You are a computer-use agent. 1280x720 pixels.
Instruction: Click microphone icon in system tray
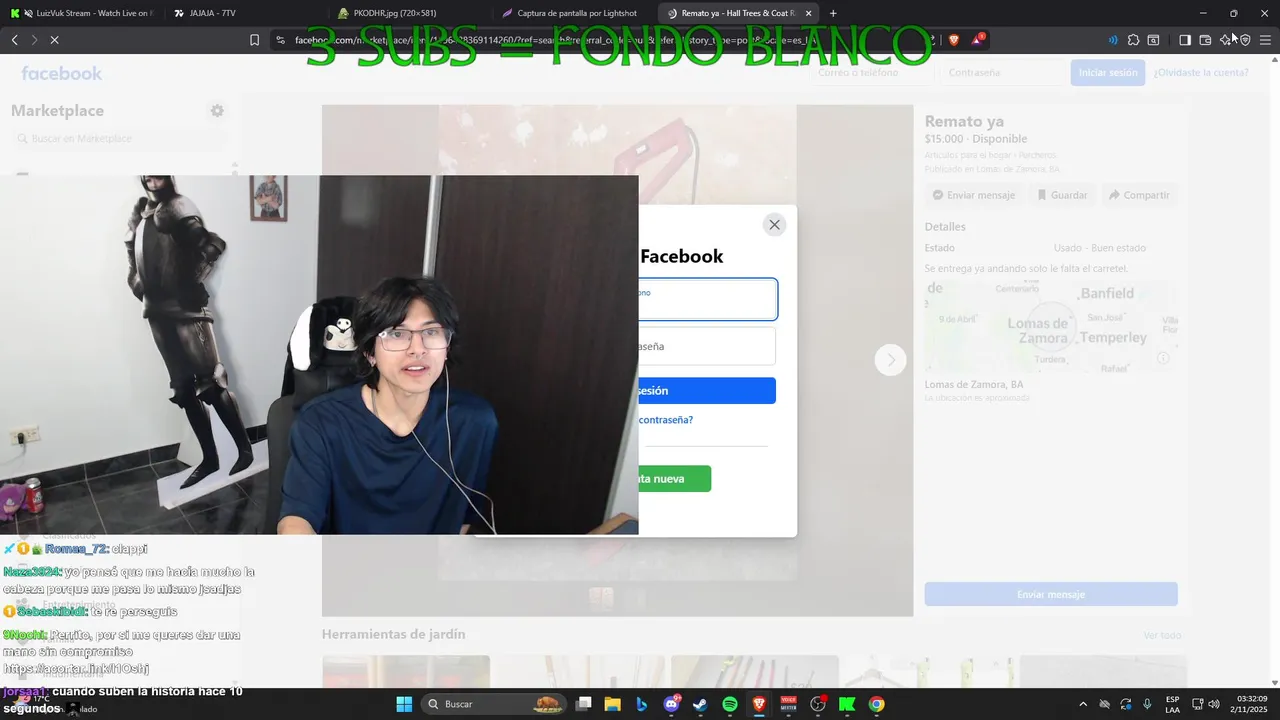pos(1147,704)
